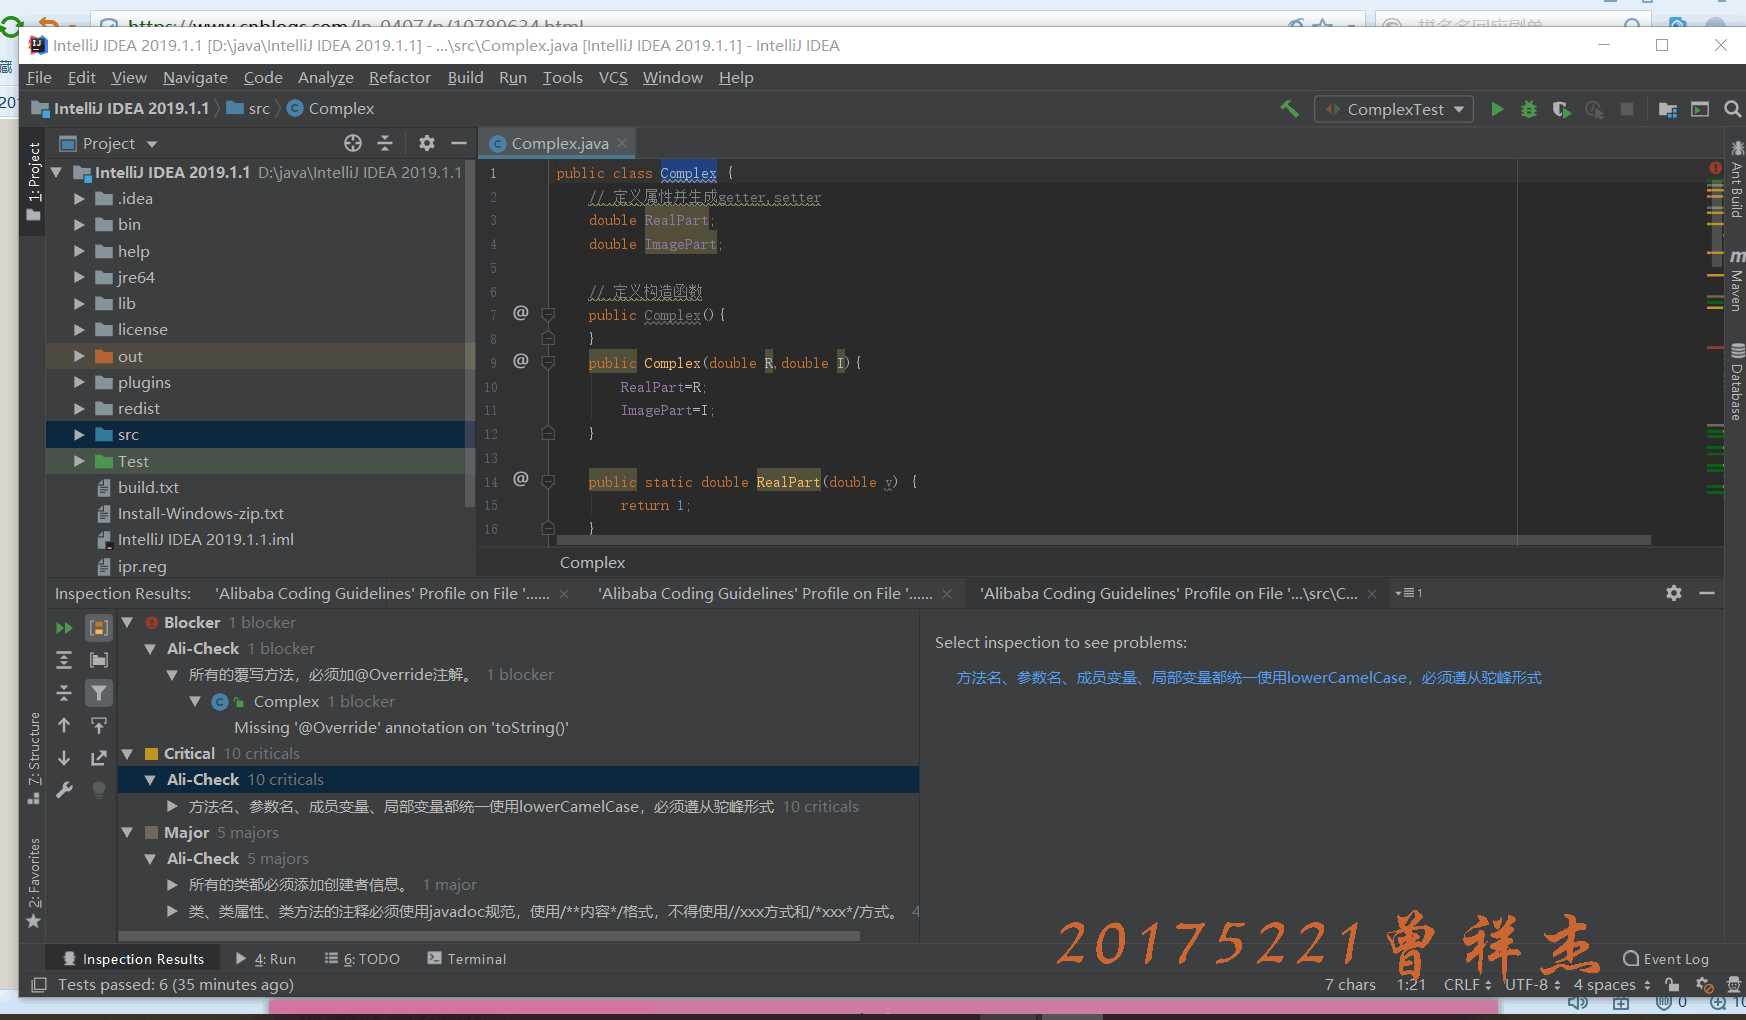This screenshot has height=1020, width=1746.
Task: Open the Refactor menu
Action: [399, 77]
